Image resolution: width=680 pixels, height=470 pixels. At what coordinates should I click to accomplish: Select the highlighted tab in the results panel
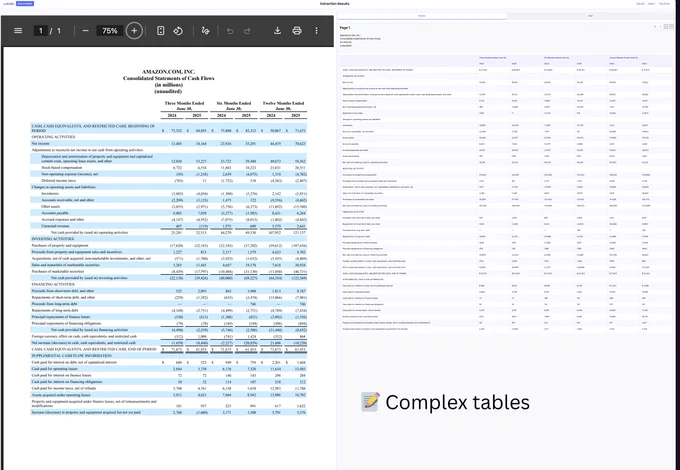422,16
